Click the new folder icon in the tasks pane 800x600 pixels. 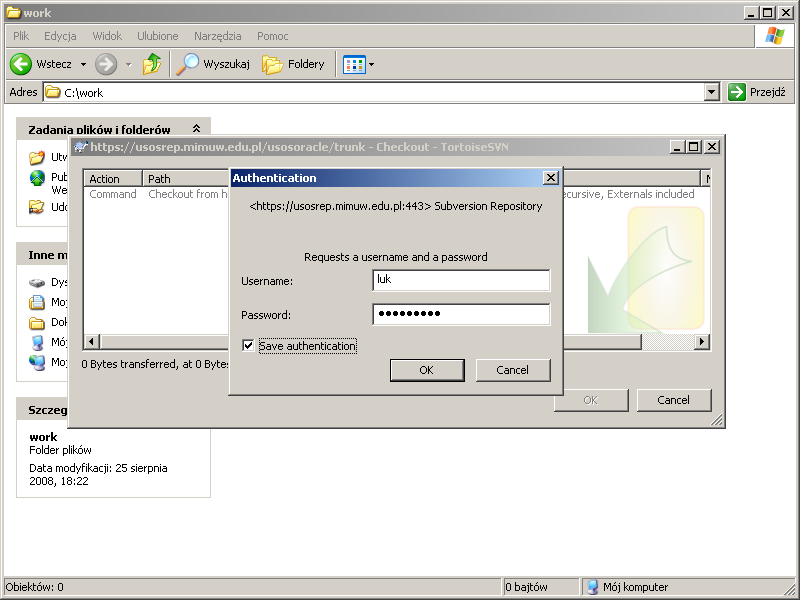tap(37, 157)
